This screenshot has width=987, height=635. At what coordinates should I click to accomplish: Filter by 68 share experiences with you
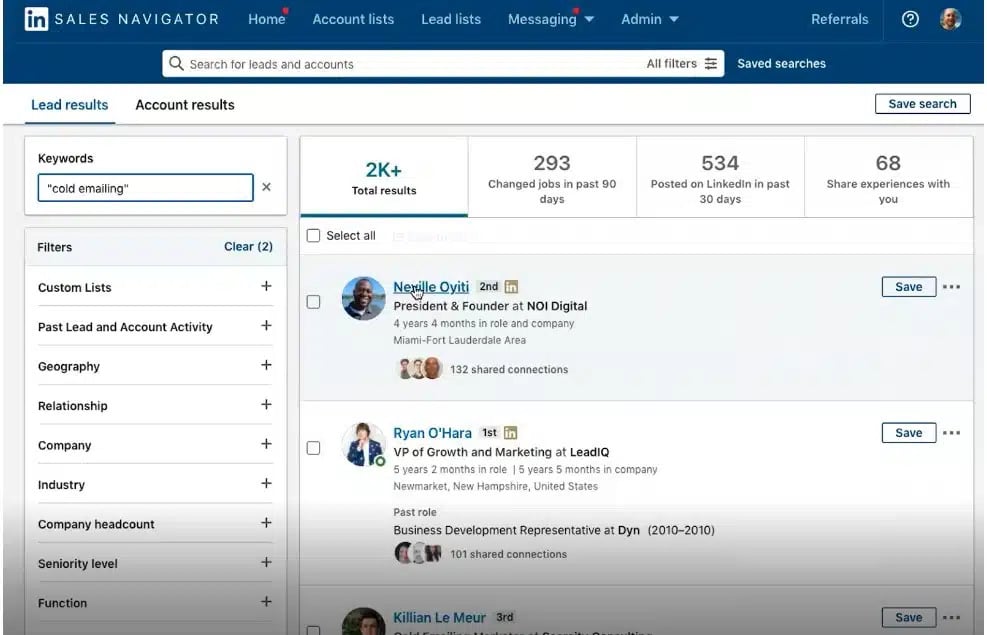(888, 177)
